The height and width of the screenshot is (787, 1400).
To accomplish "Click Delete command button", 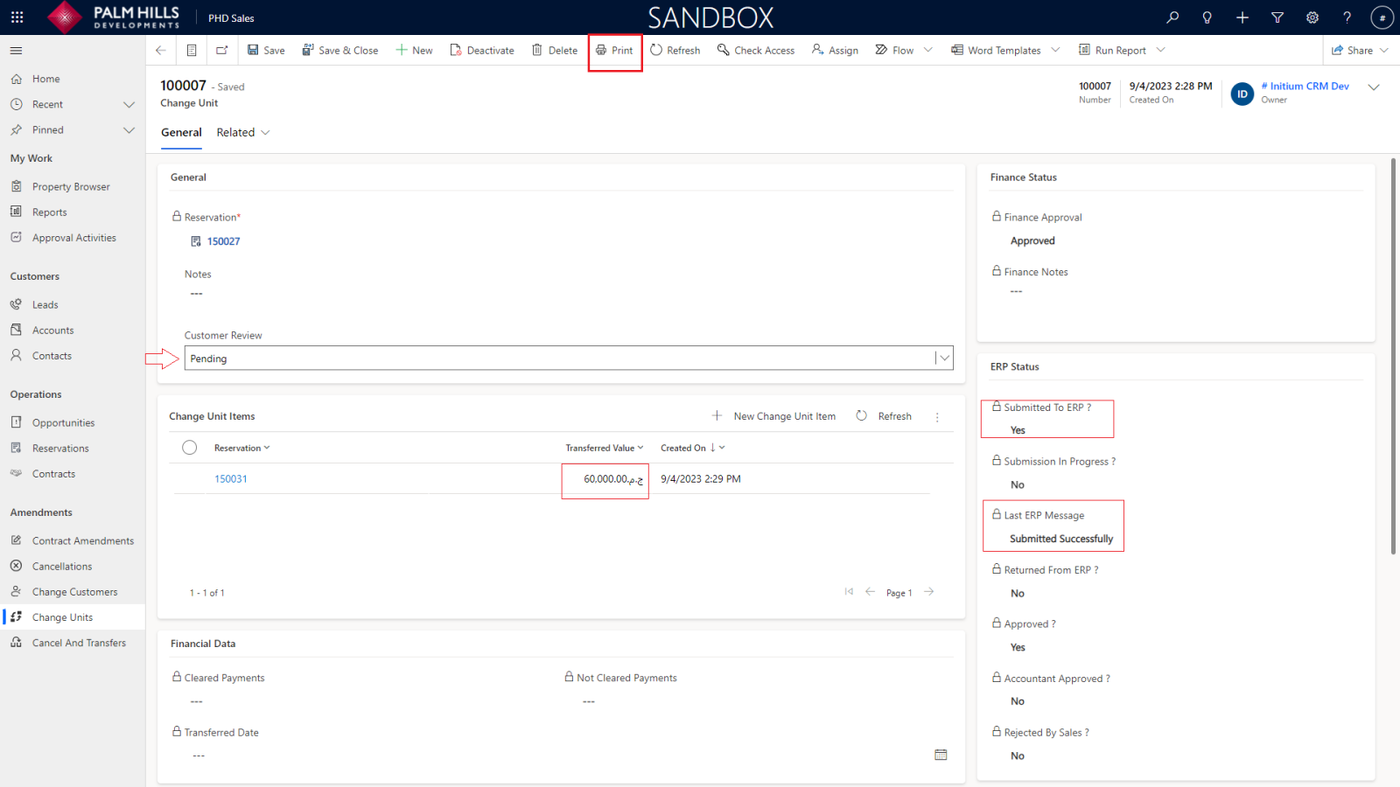I will coord(554,50).
